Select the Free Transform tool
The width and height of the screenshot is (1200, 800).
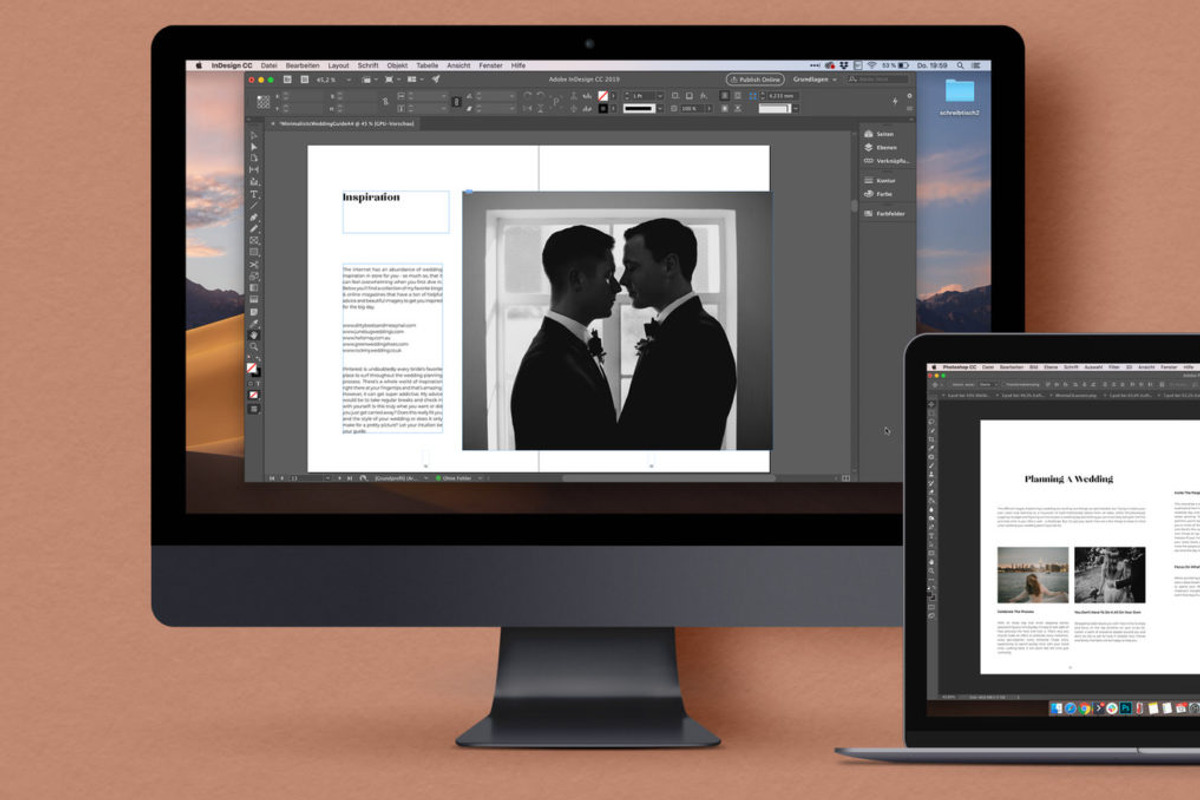pyautogui.click(x=254, y=277)
